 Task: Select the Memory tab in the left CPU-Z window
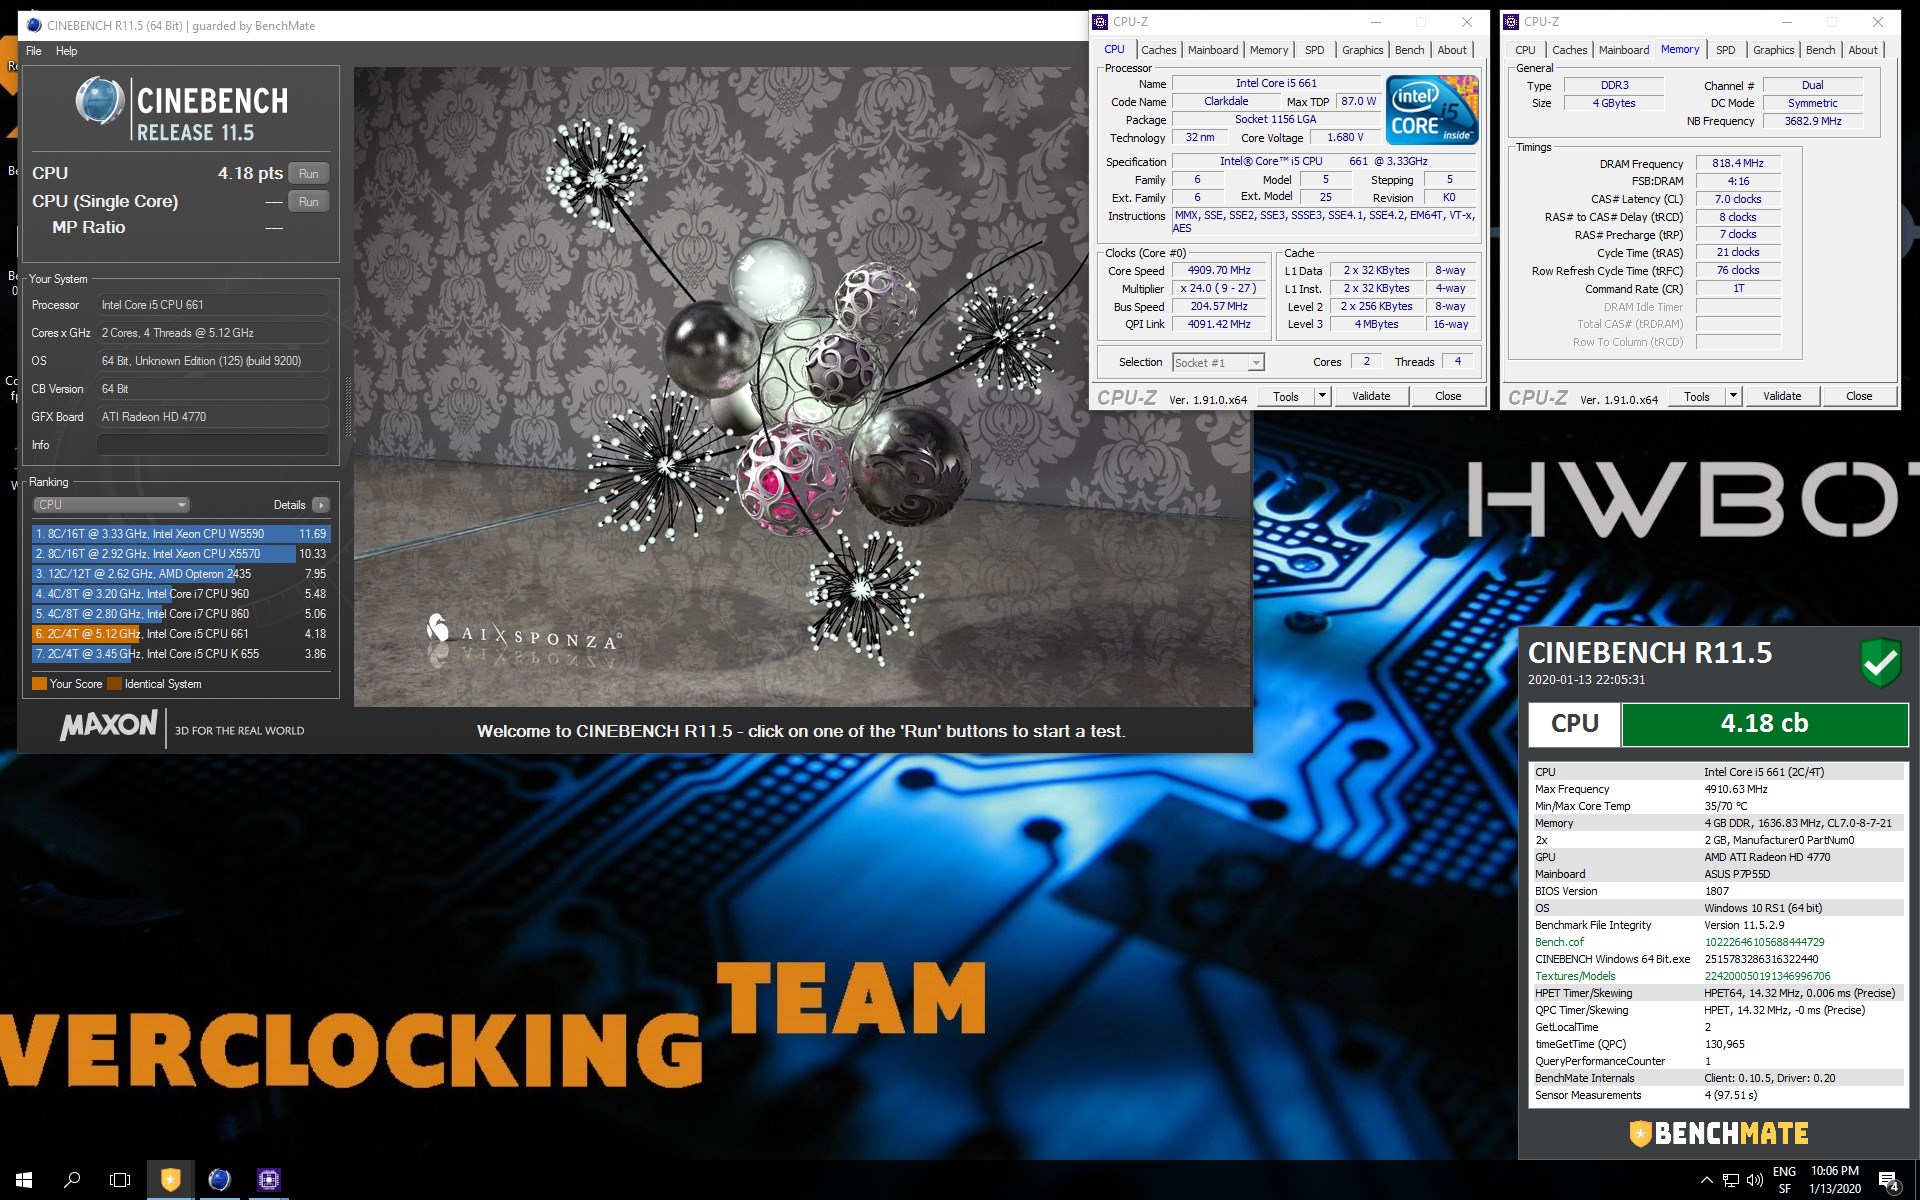[x=1268, y=50]
